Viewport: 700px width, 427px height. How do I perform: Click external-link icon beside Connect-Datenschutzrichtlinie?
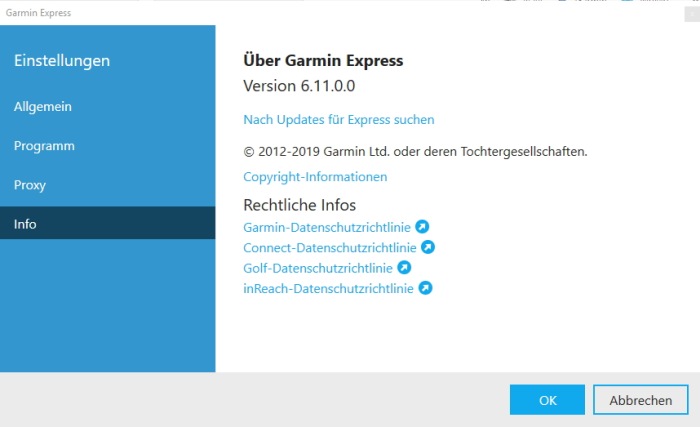(428, 247)
